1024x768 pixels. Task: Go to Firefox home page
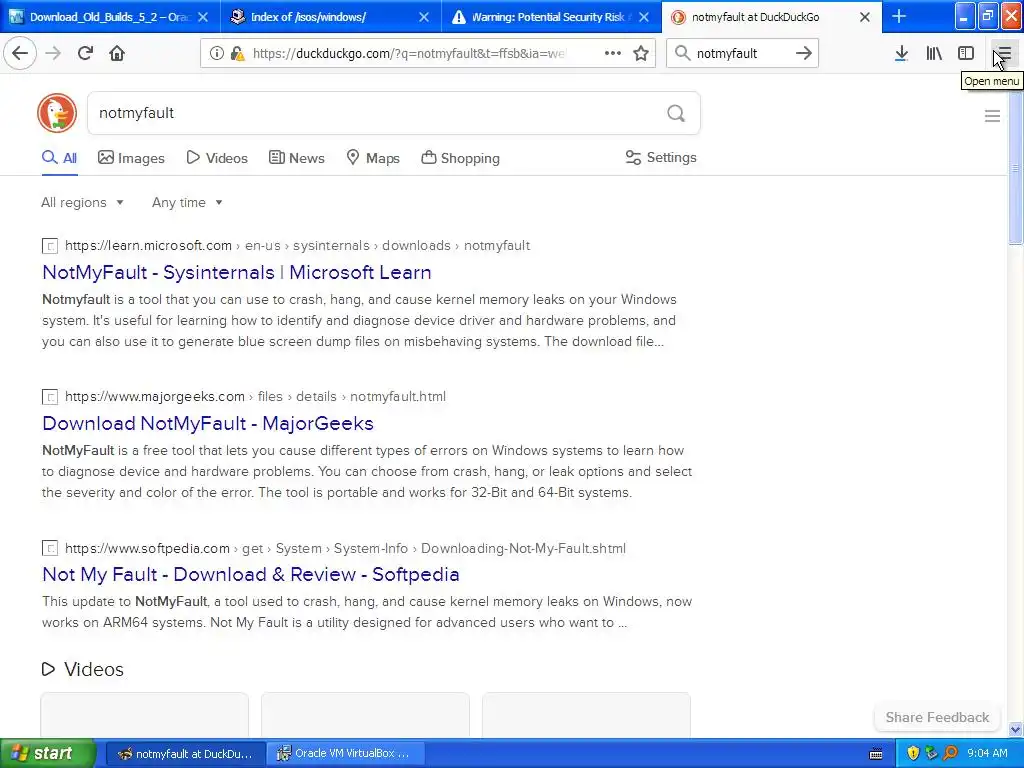(117, 53)
